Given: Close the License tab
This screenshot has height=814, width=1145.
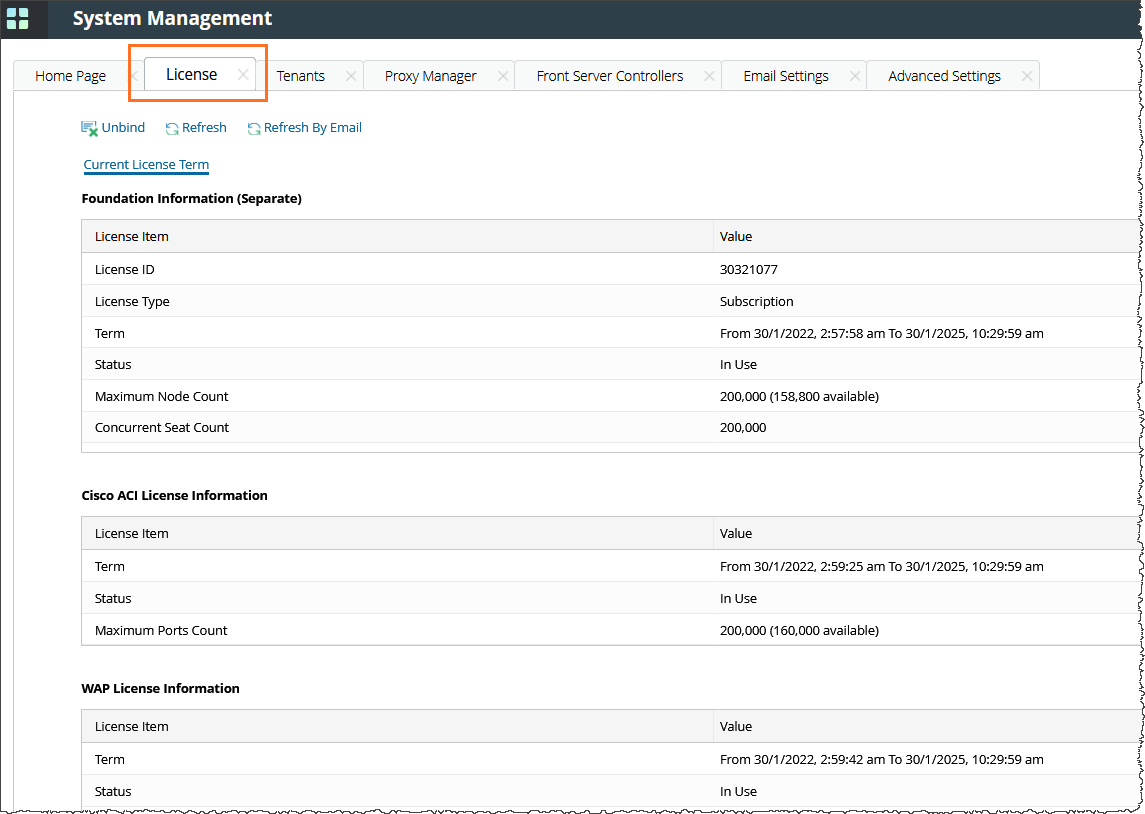Looking at the screenshot, I should coord(243,75).
